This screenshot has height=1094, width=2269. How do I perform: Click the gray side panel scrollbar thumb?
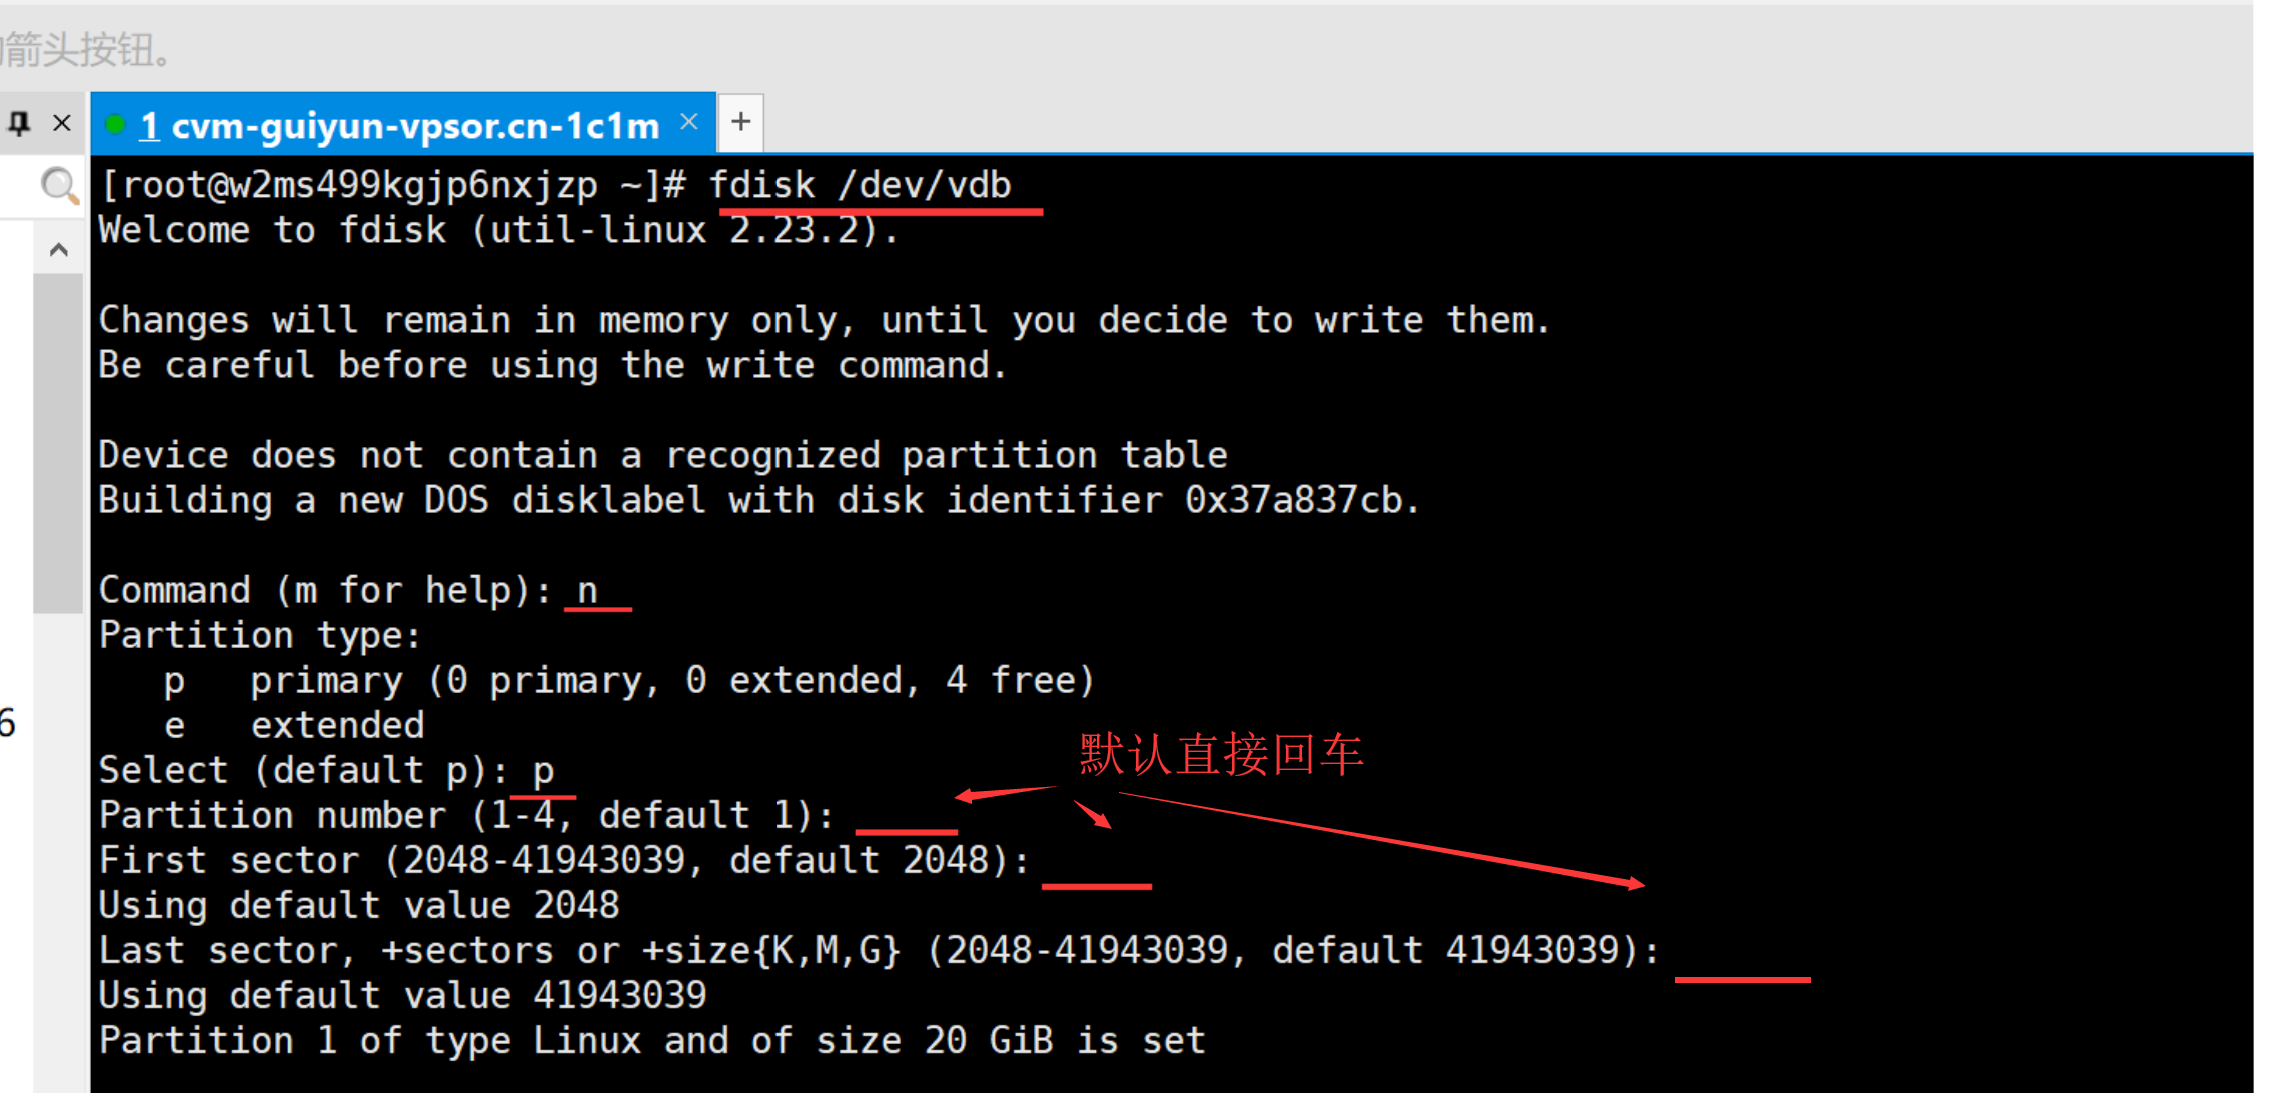[58, 442]
